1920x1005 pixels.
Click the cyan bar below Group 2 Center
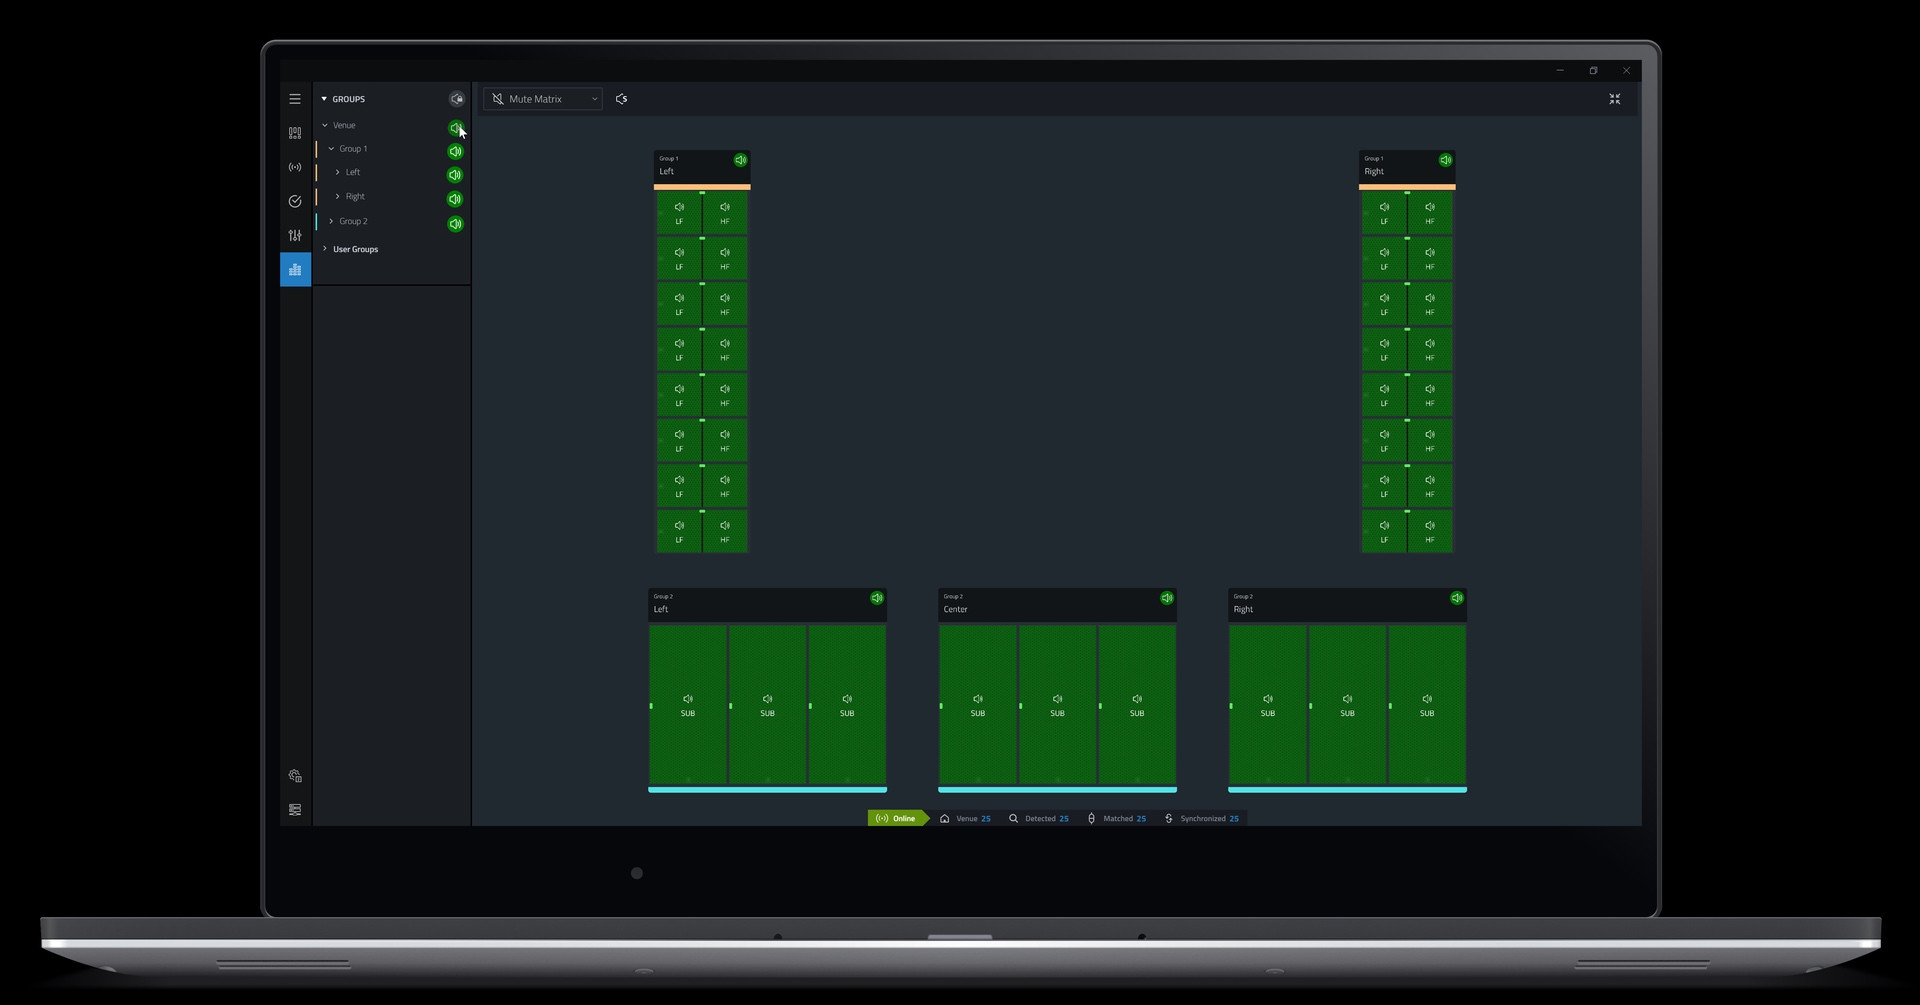coord(1057,790)
